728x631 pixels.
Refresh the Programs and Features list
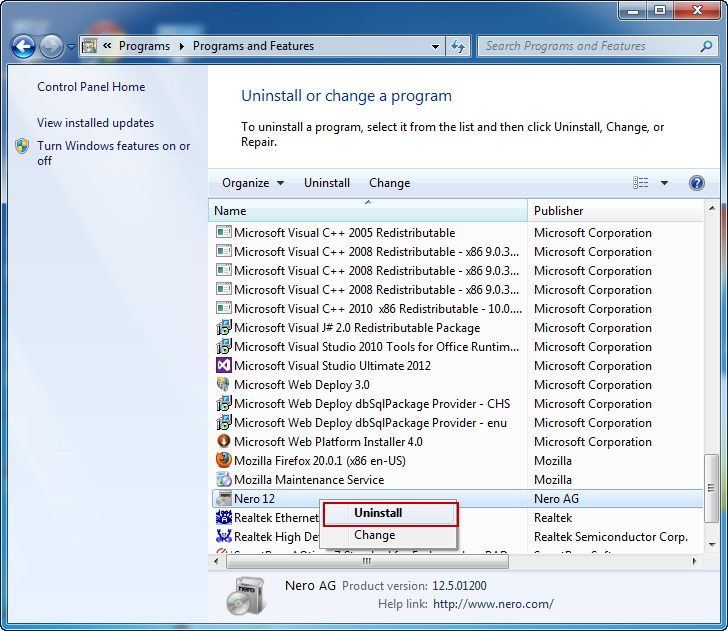click(x=458, y=46)
